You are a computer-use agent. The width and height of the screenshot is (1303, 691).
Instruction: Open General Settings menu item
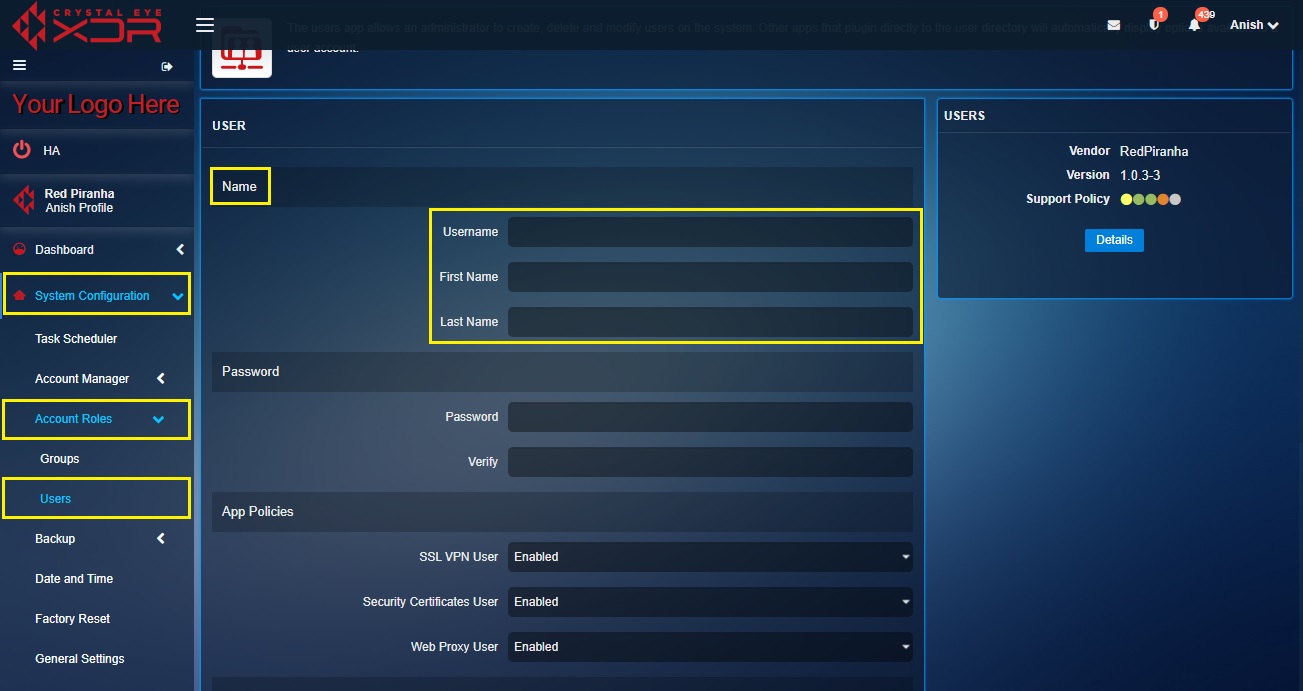[x=80, y=659]
